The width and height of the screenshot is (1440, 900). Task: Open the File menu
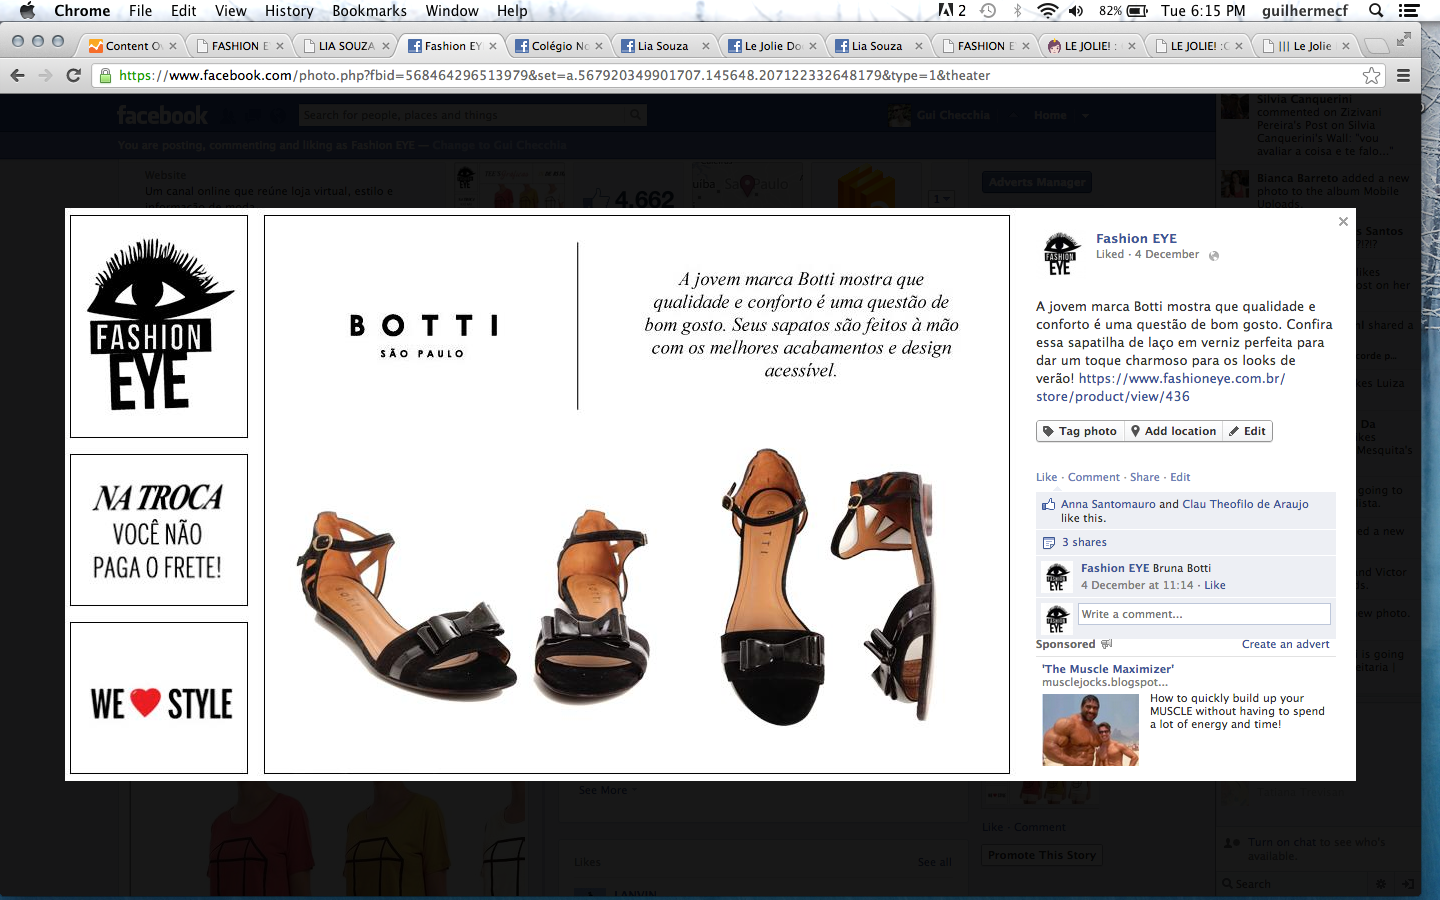pyautogui.click(x=140, y=11)
